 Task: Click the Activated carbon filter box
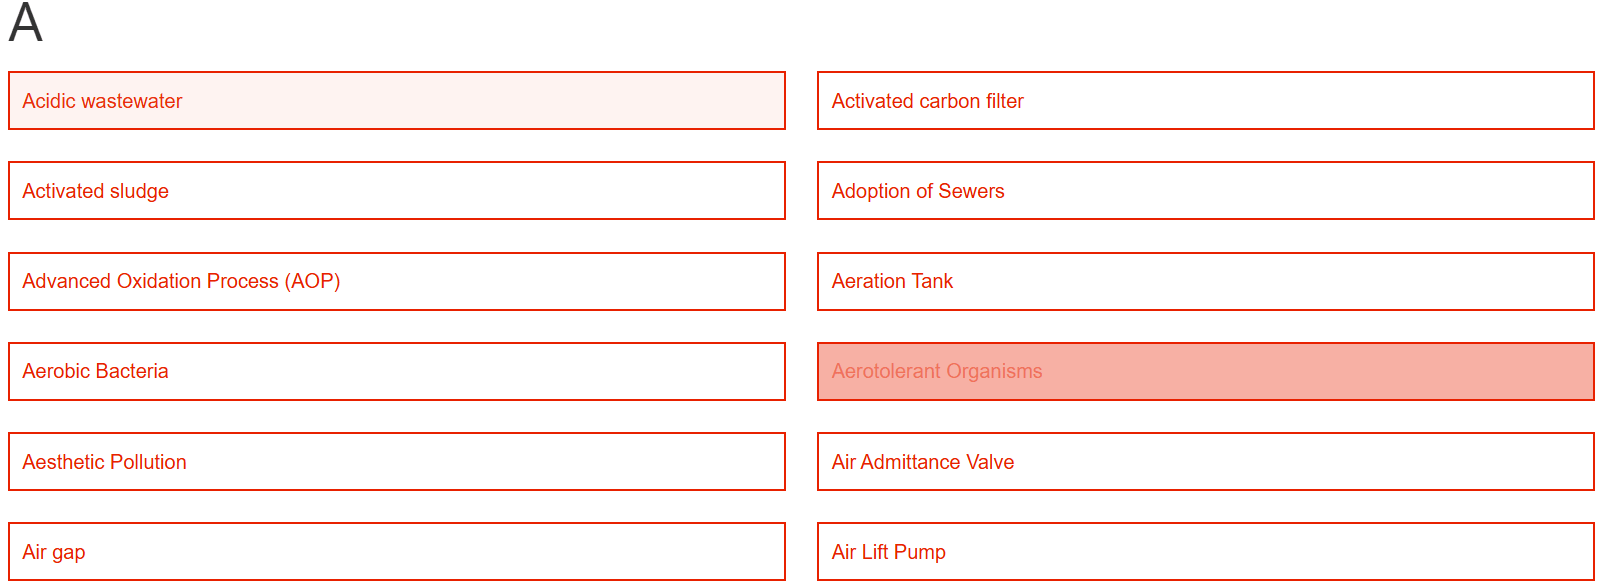(1206, 101)
